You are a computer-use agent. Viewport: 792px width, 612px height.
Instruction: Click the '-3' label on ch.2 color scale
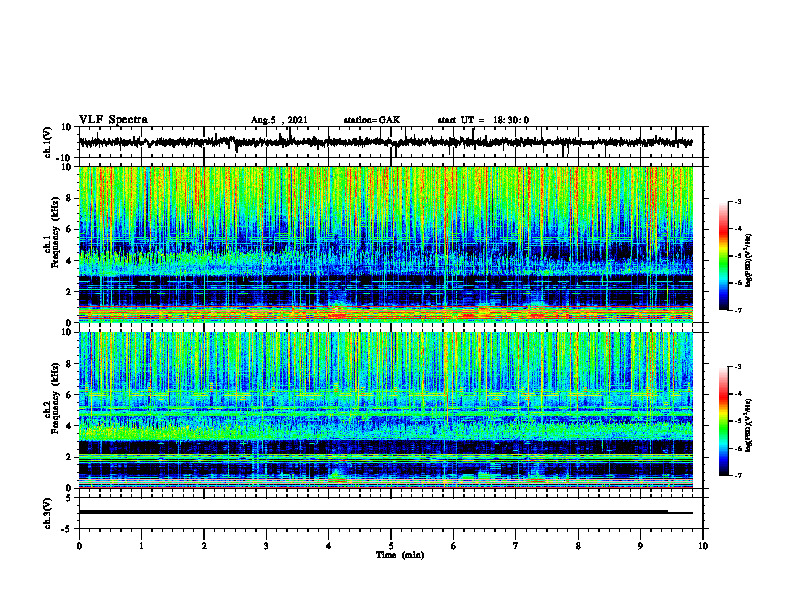737,367
